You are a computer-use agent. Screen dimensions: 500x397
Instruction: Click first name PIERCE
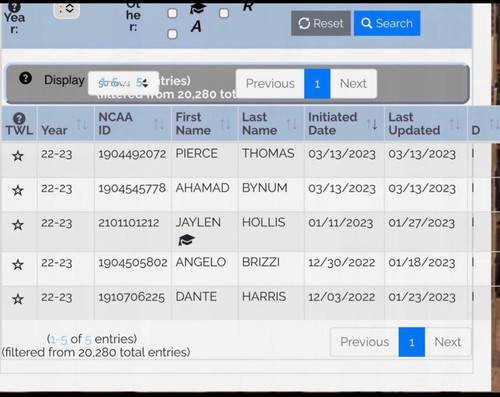[x=197, y=153]
